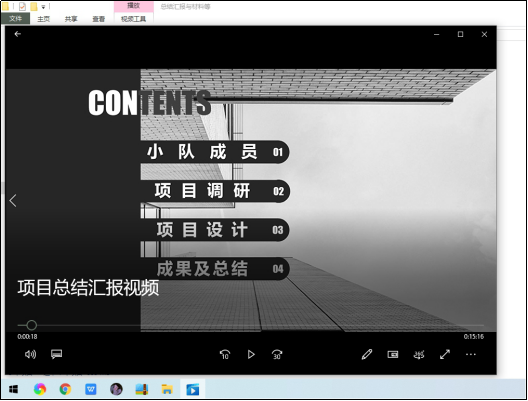
Task: Launch Google Chrome from the taskbar
Action: [65, 389]
